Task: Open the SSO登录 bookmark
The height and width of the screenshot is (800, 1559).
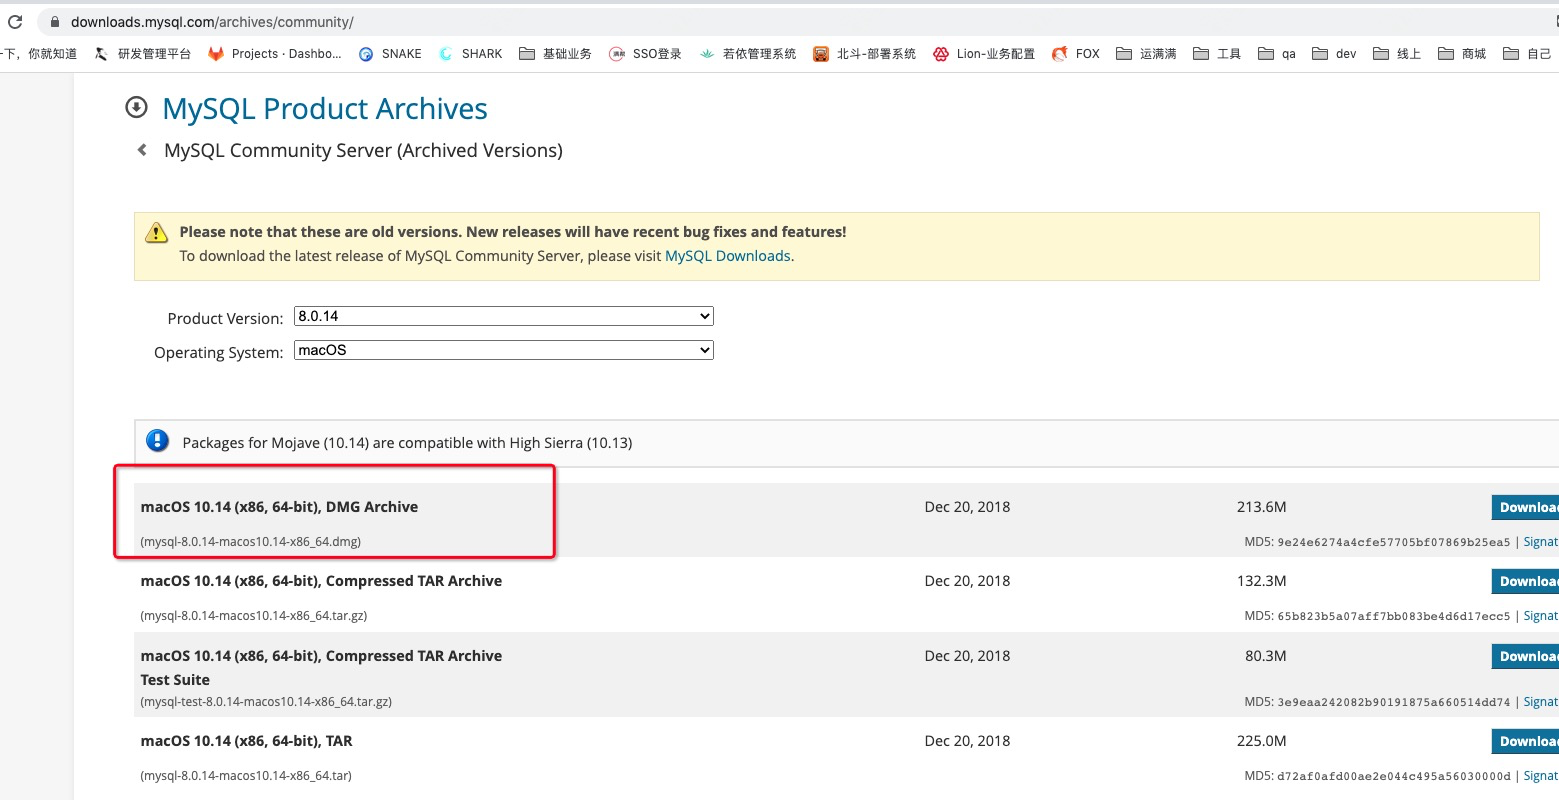Action: [645, 54]
